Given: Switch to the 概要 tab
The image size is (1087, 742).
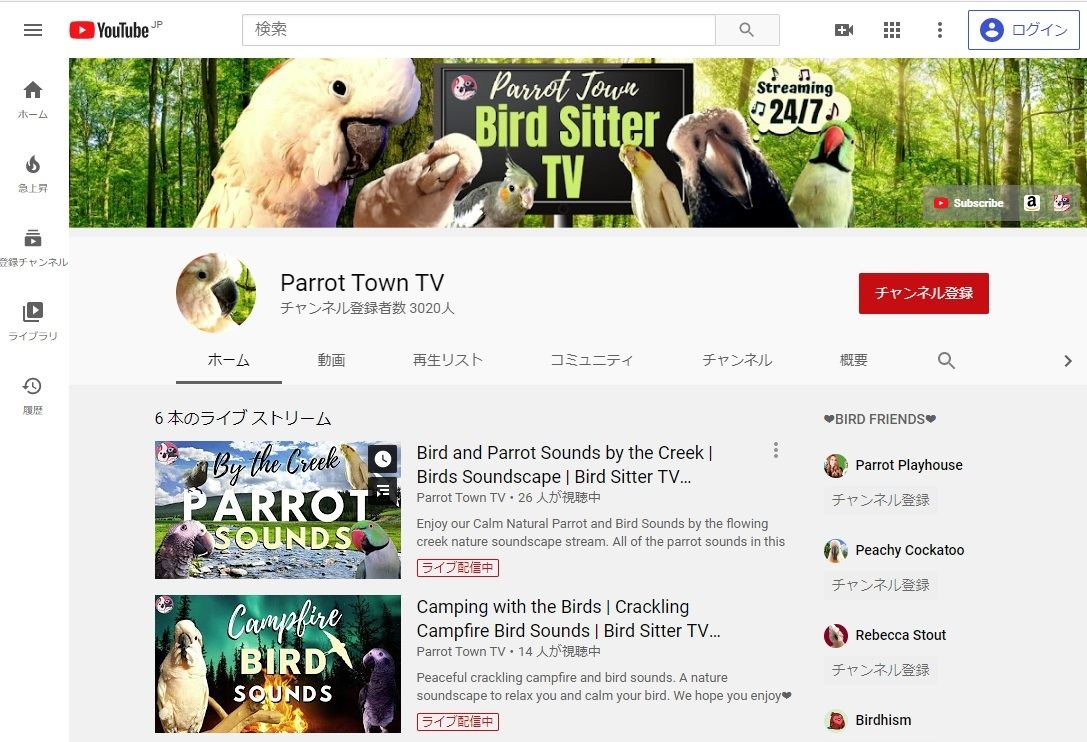Looking at the screenshot, I should (x=853, y=360).
